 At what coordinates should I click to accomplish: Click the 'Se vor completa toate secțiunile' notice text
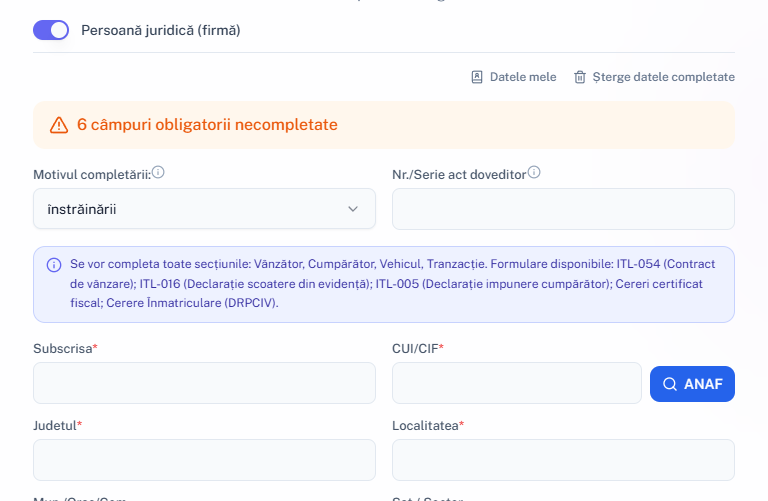click(392, 284)
